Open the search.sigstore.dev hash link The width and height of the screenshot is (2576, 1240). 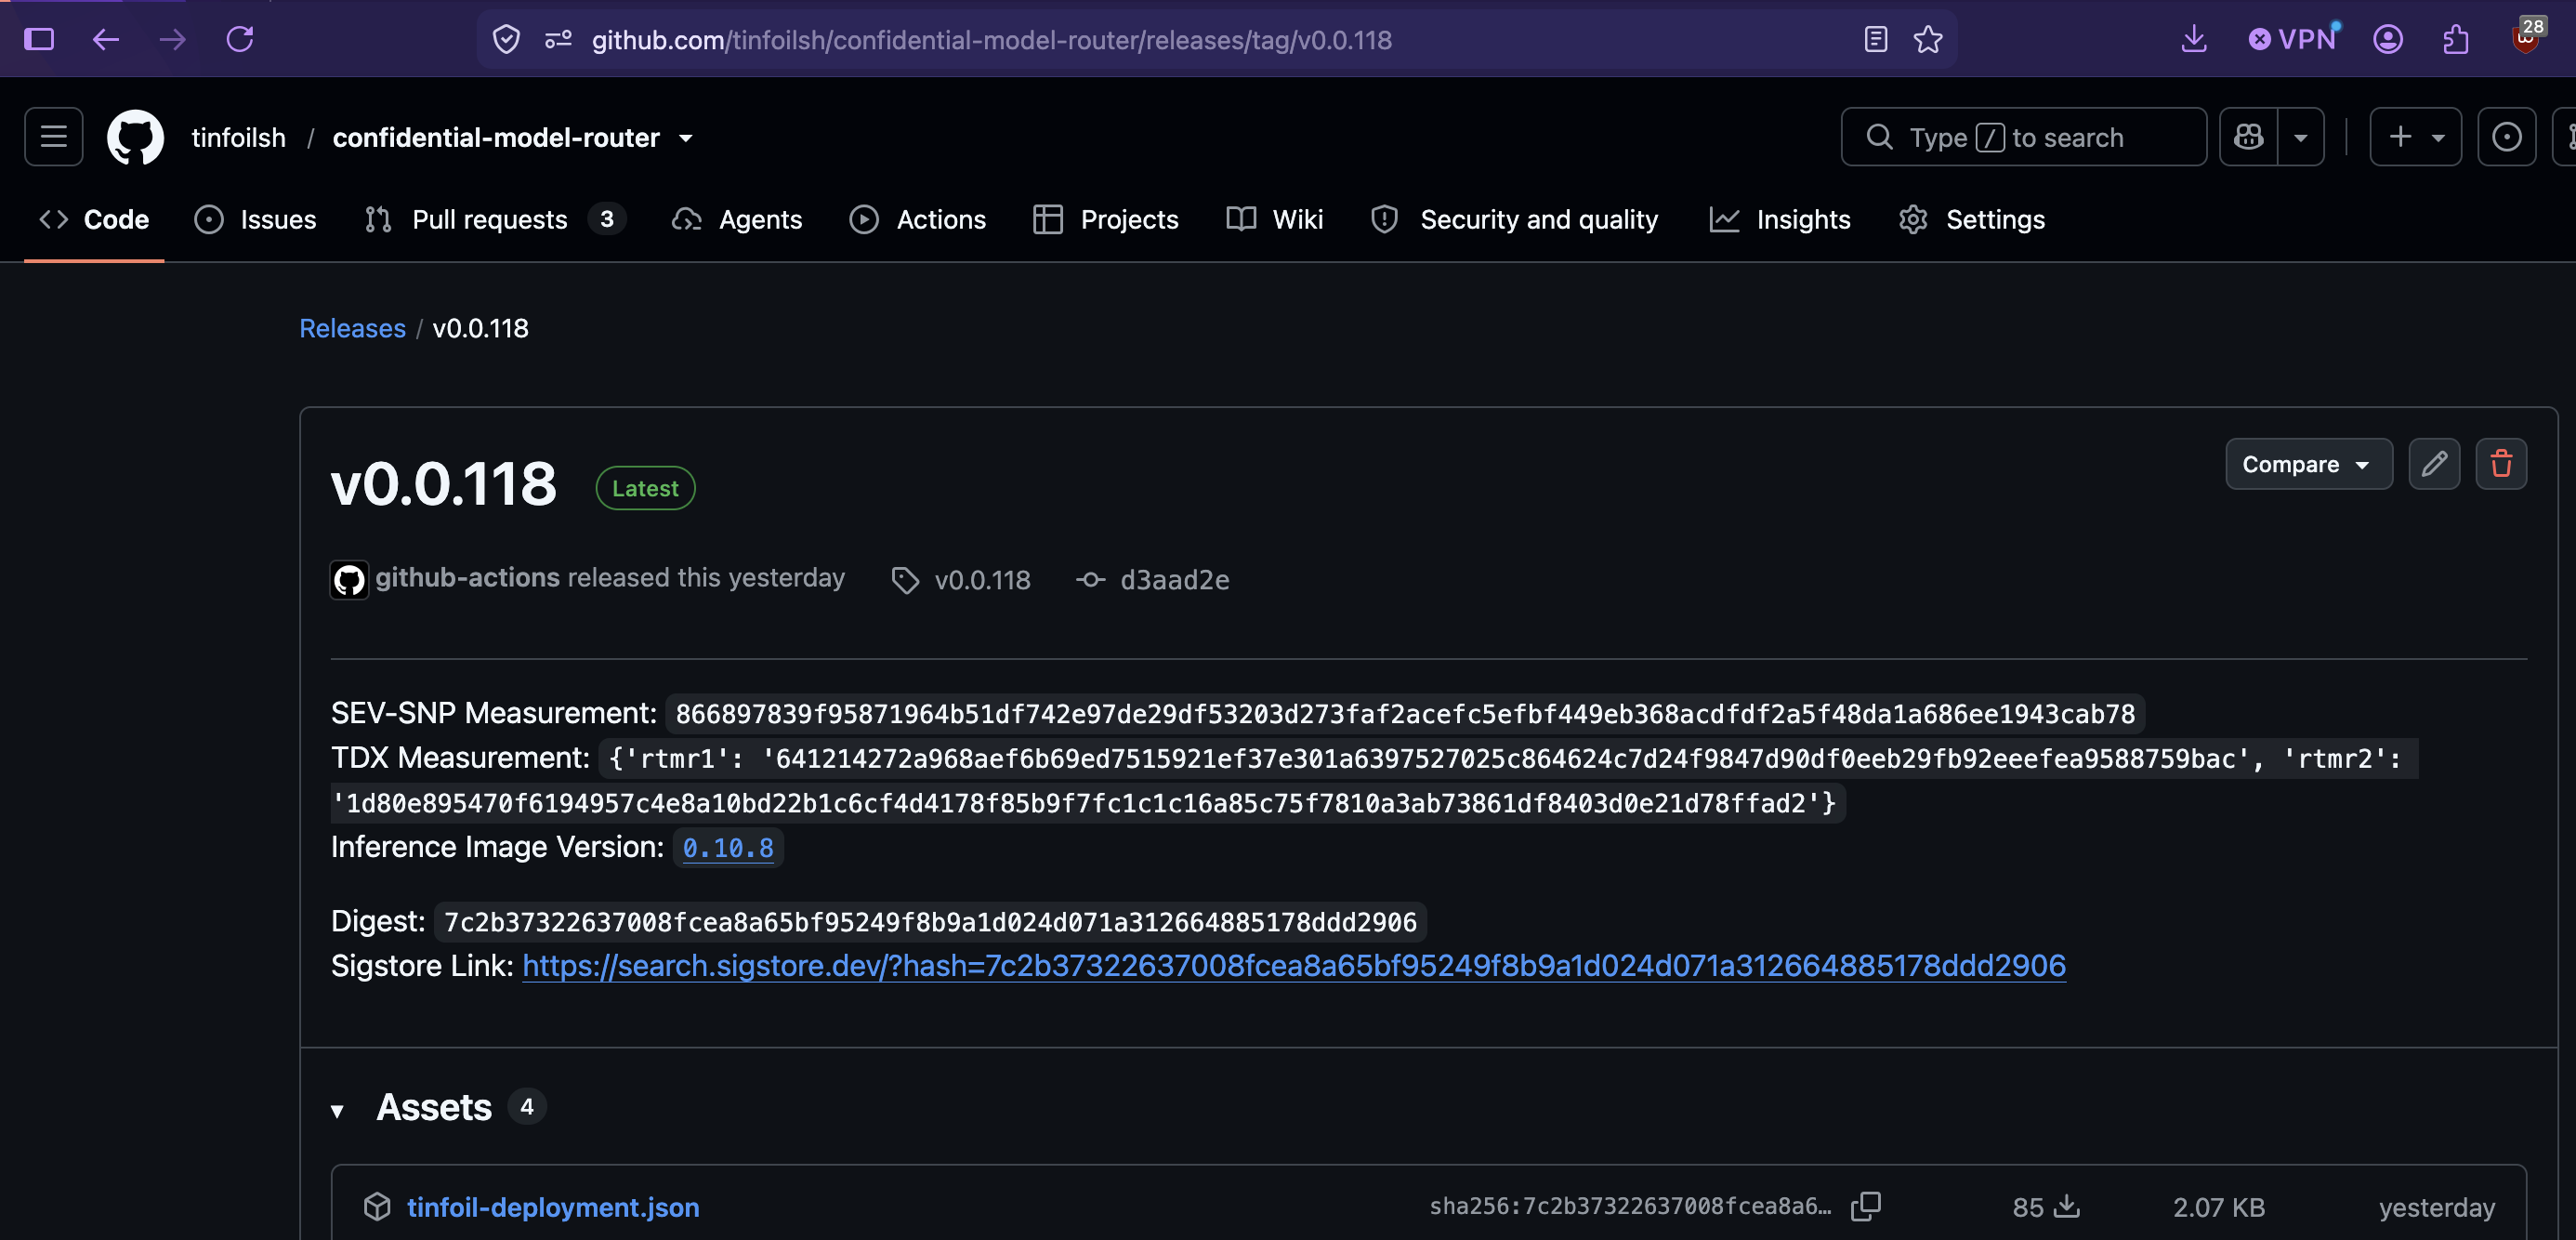coord(1294,966)
